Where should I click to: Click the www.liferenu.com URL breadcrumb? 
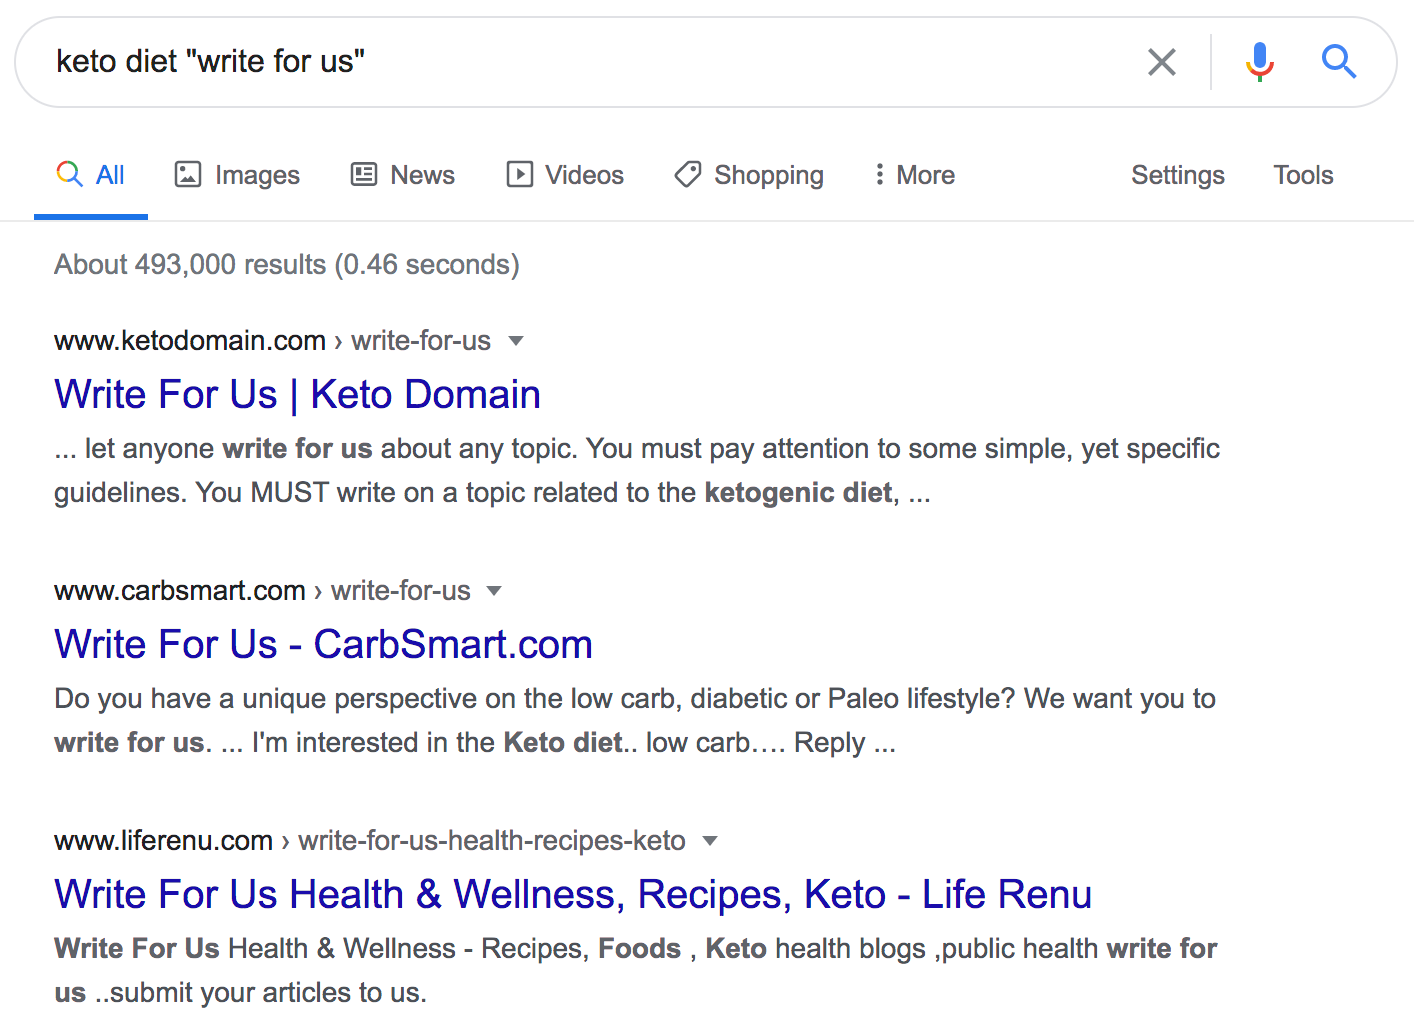[x=370, y=841]
